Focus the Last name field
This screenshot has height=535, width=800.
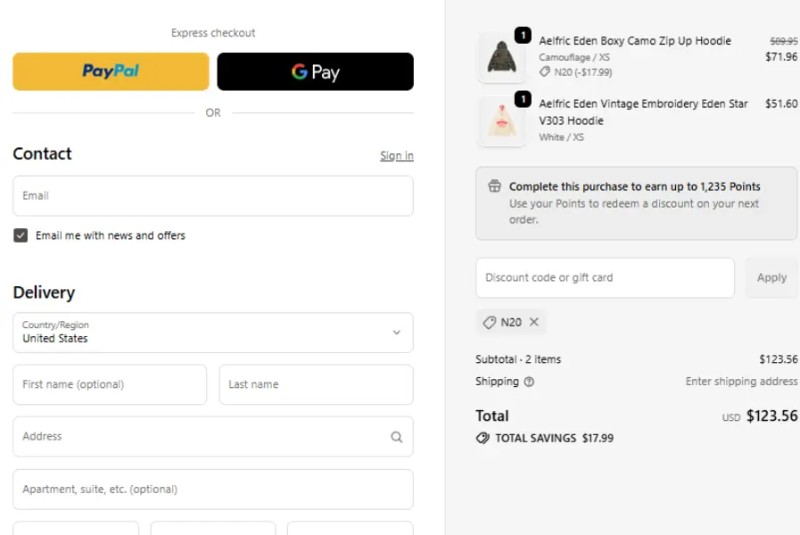pos(316,385)
